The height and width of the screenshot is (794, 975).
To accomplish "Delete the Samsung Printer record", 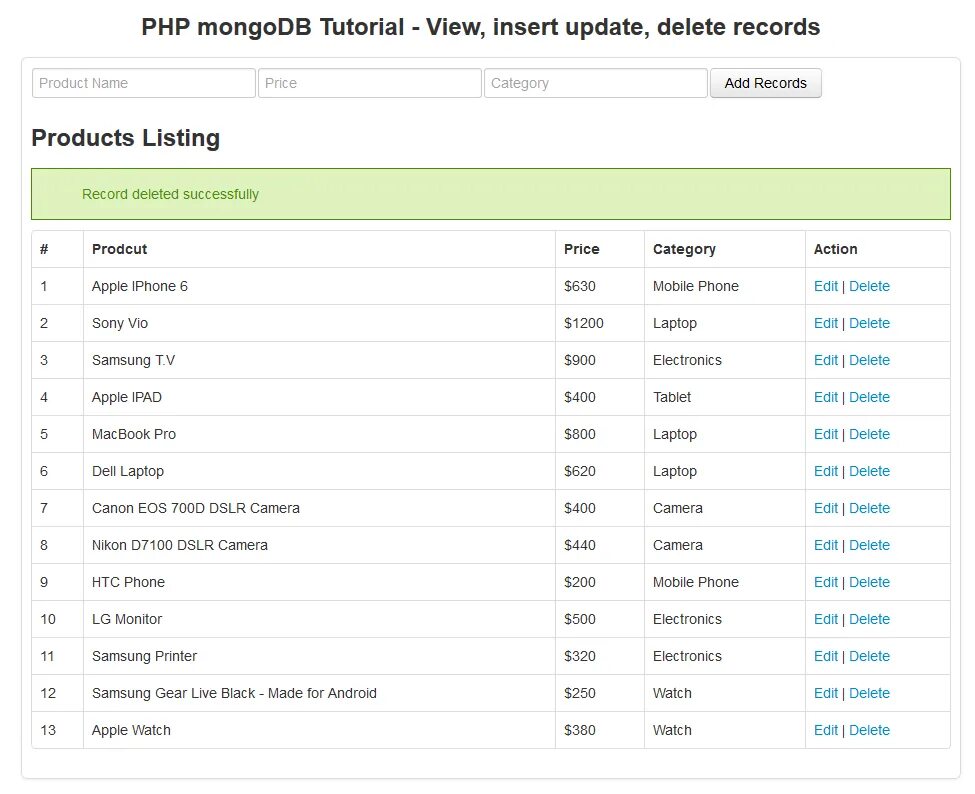I will tap(869, 656).
